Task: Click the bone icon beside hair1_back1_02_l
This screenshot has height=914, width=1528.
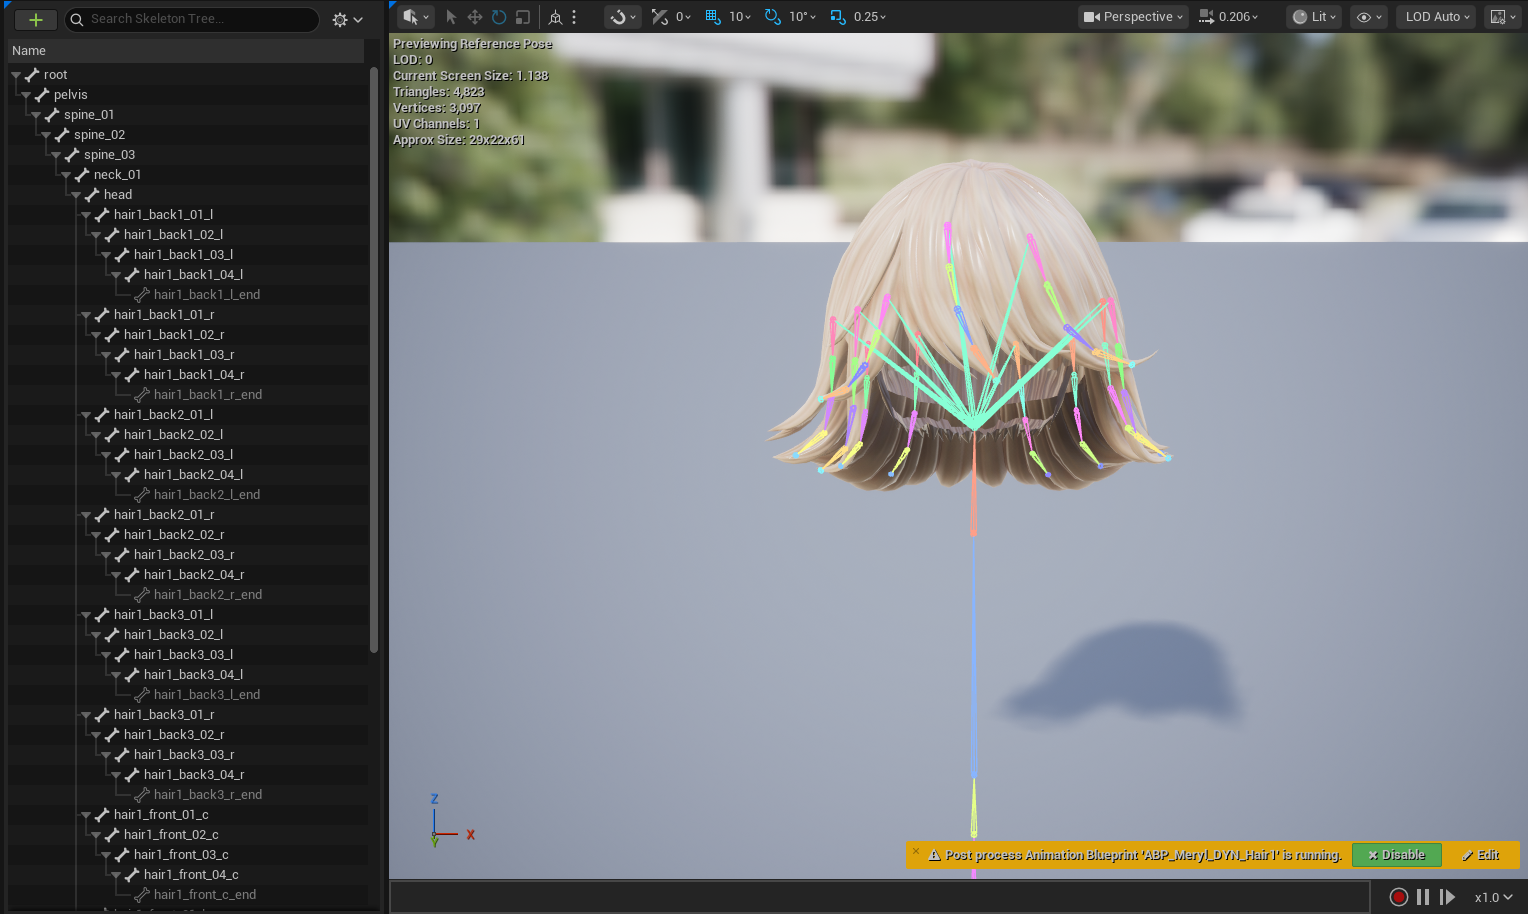Action: coord(112,235)
